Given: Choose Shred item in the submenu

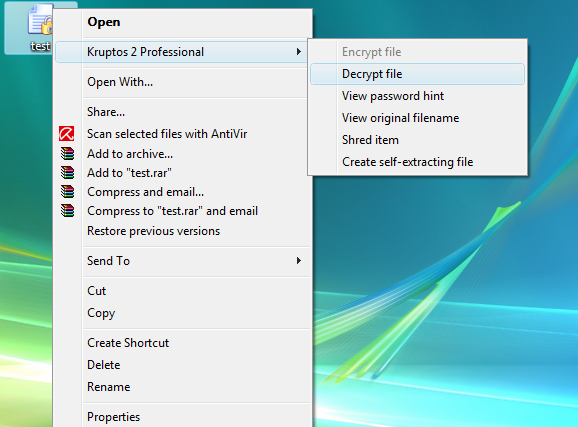Looking at the screenshot, I should pyautogui.click(x=417, y=140).
